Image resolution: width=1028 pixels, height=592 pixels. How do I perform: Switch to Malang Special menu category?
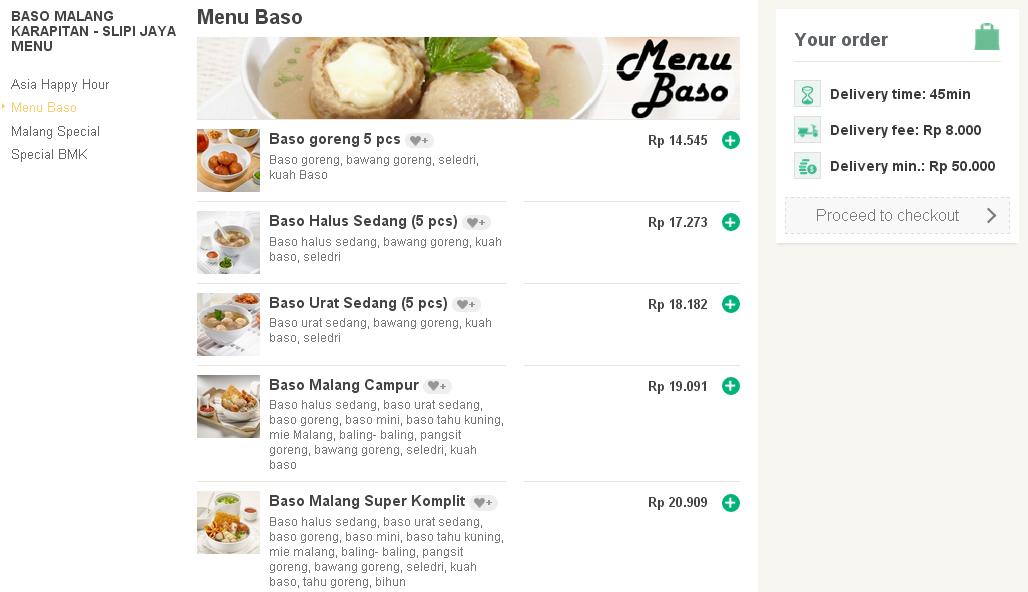[x=56, y=131]
